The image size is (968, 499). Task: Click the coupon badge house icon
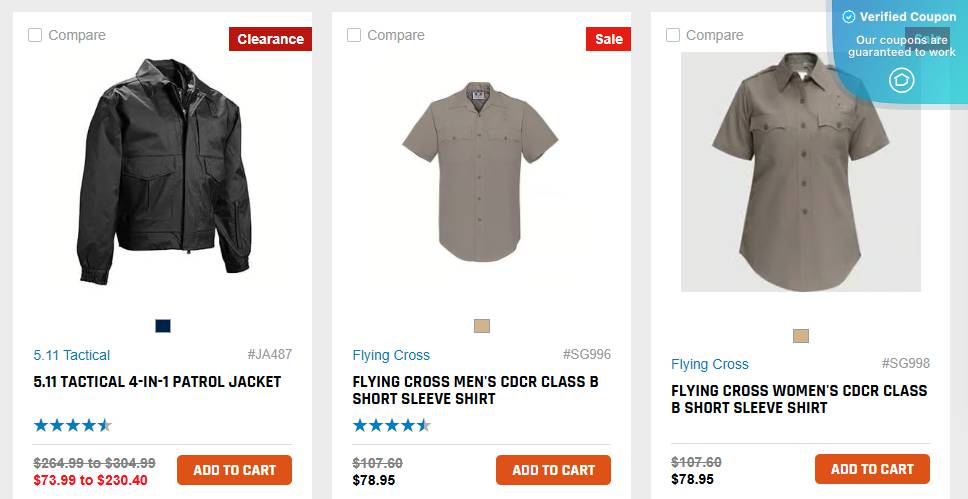(x=901, y=80)
